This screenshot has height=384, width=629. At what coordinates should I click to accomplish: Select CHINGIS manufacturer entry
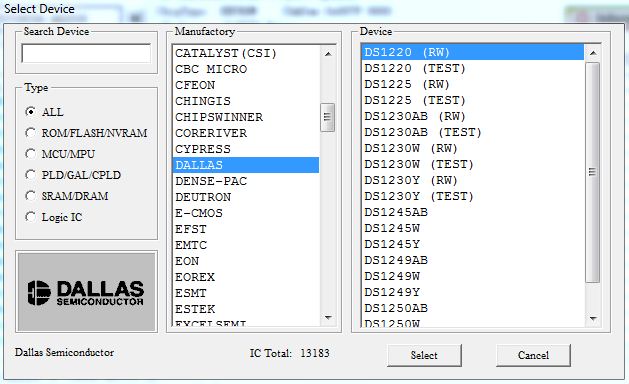point(246,101)
